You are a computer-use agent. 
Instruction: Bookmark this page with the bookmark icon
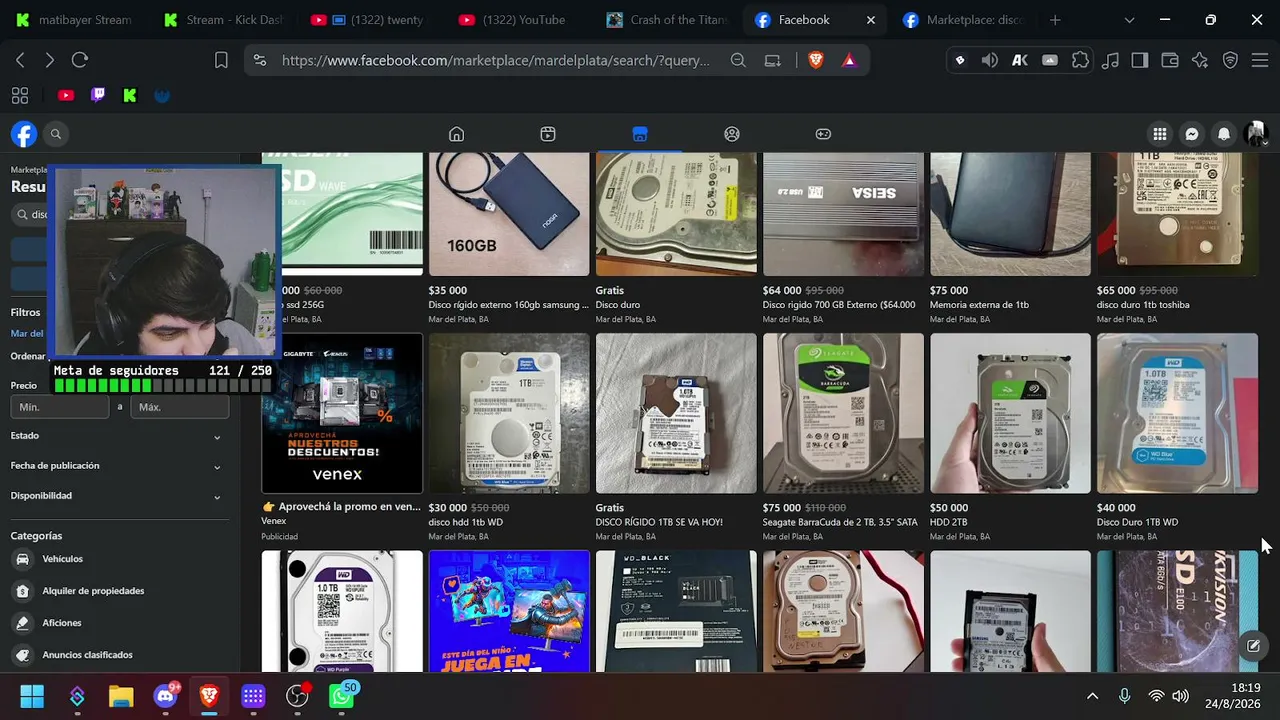(x=221, y=60)
